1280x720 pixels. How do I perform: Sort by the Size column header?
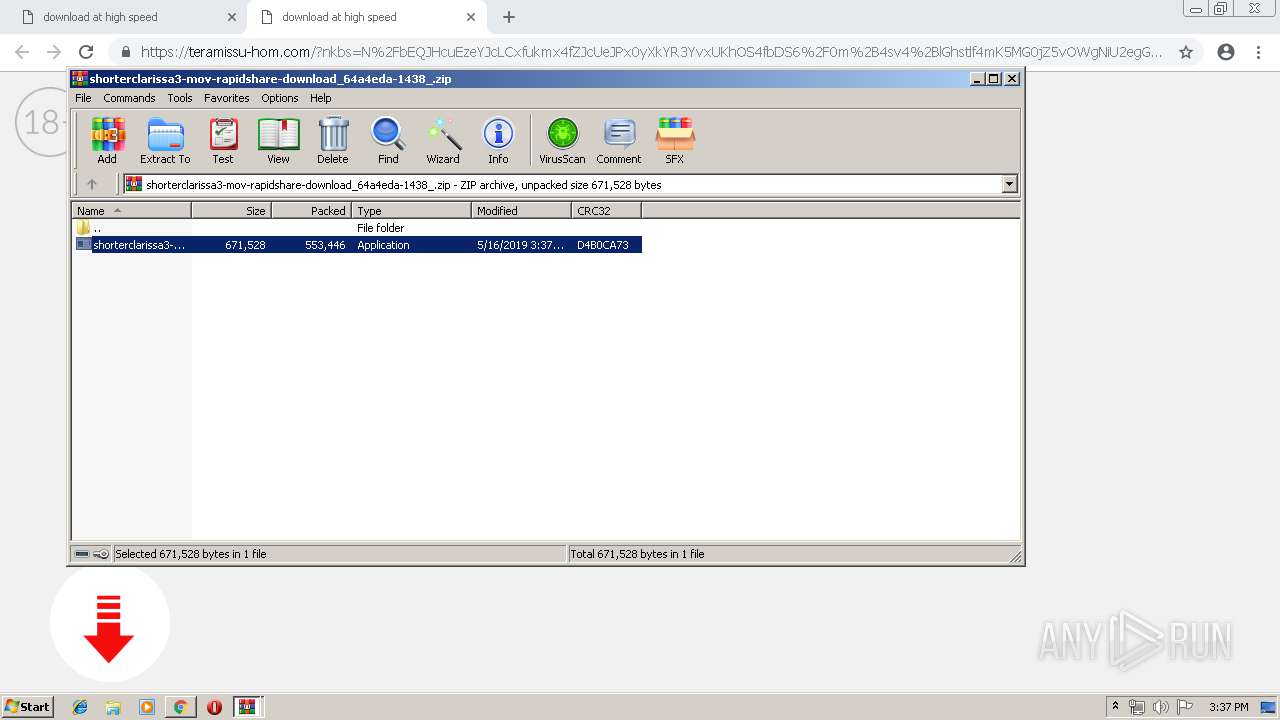pos(231,210)
